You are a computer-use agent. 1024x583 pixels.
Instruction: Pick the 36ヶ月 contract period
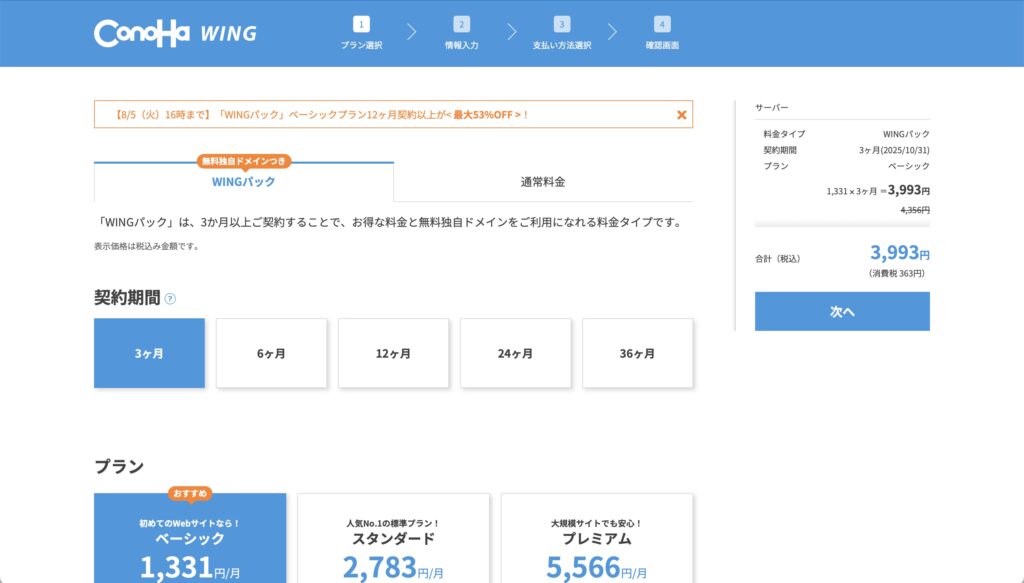point(637,353)
